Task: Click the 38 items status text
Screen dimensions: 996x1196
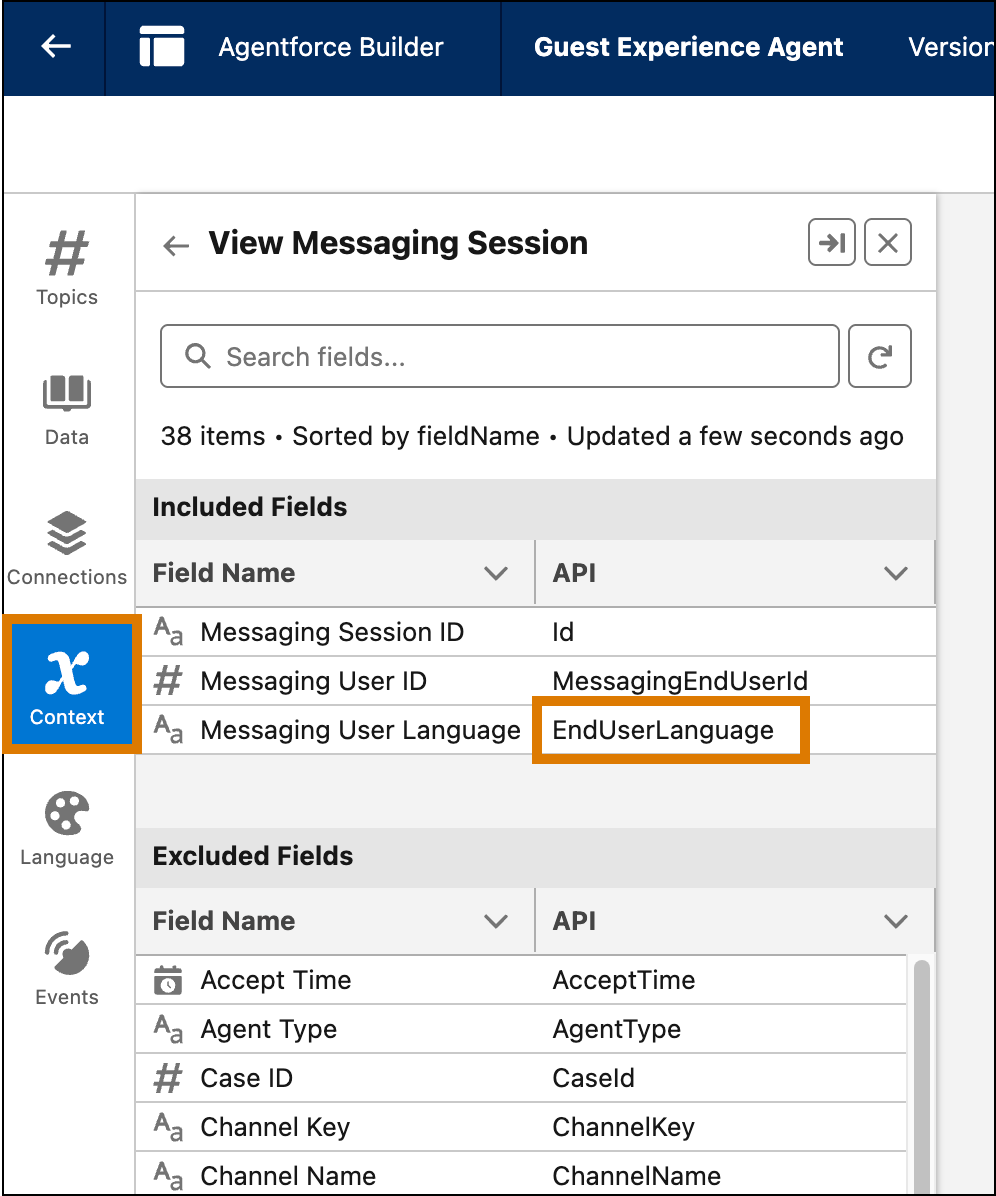Action: (213, 436)
